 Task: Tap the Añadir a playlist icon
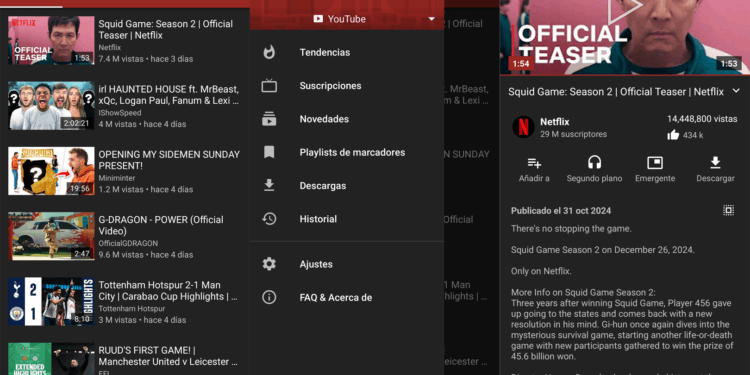(x=534, y=163)
